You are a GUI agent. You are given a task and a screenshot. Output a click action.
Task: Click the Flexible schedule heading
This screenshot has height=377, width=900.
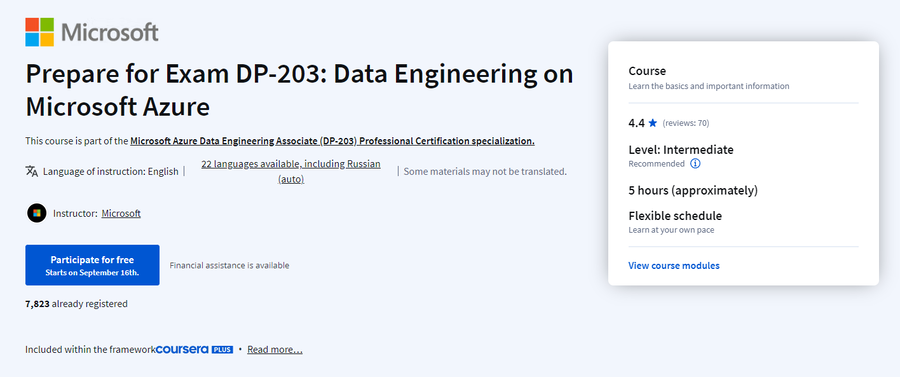click(675, 216)
